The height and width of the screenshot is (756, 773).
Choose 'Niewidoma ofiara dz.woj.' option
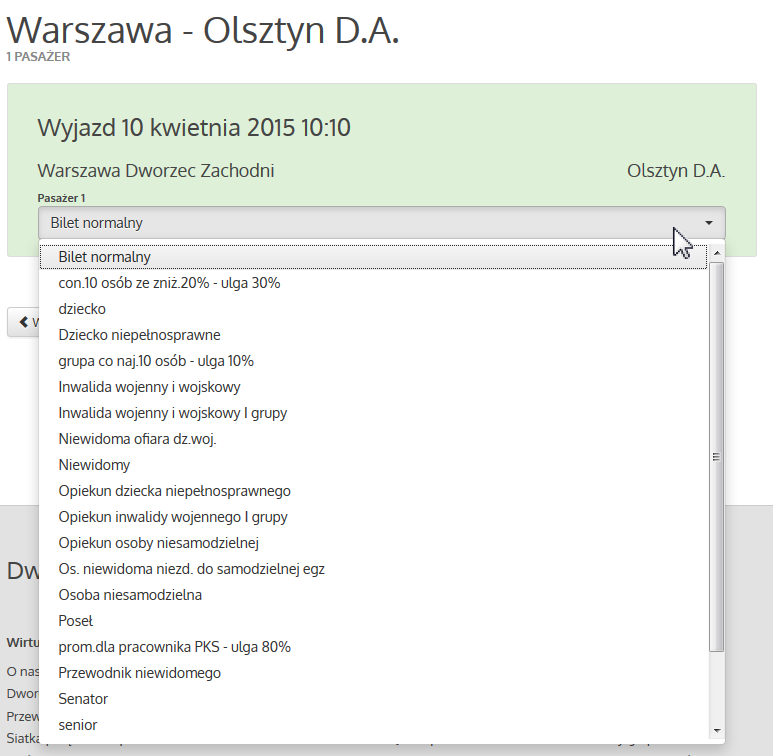point(373,439)
